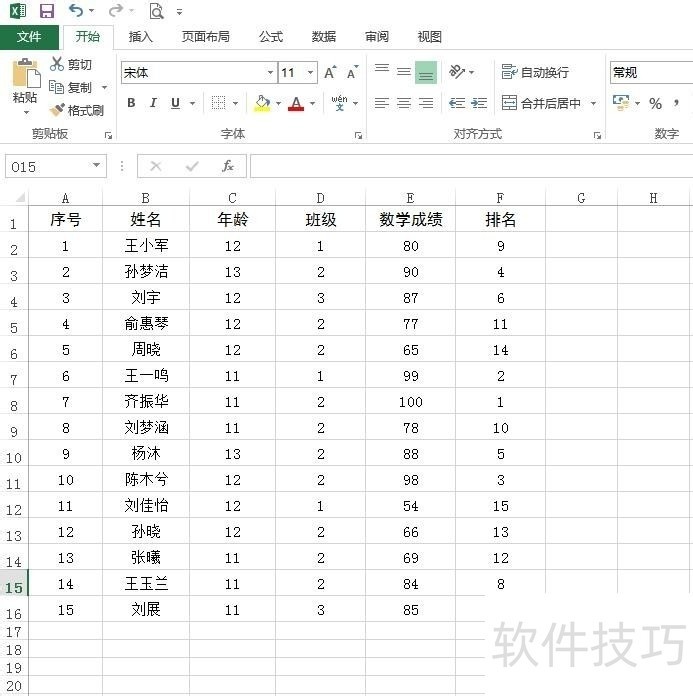Click the Cut (剪切) scissors icon
Viewport: 693px width, 696px height.
click(x=57, y=64)
